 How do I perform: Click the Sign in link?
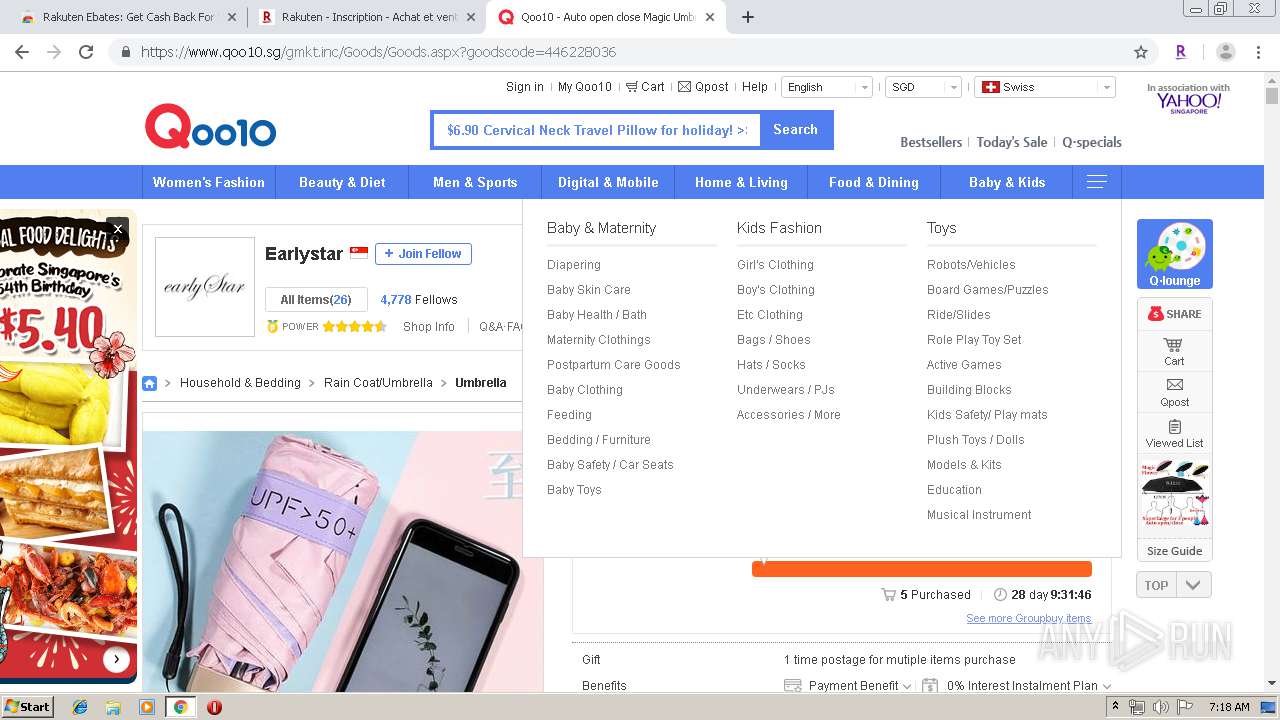[x=525, y=87]
